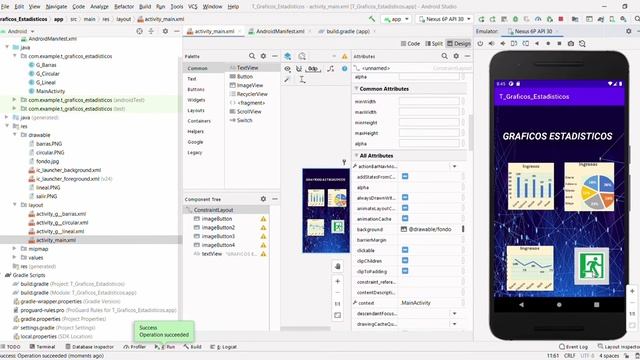The width and height of the screenshot is (640, 360).
Task: Toggle the View Options eye icon
Action: [287, 69]
